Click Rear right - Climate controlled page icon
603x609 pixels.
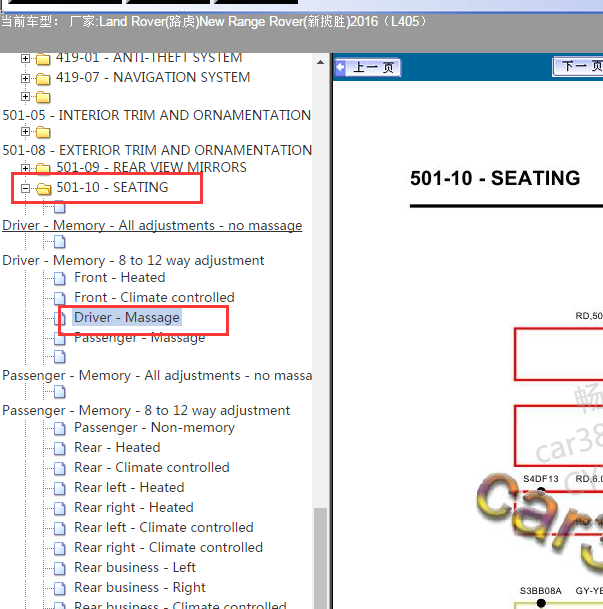59,548
